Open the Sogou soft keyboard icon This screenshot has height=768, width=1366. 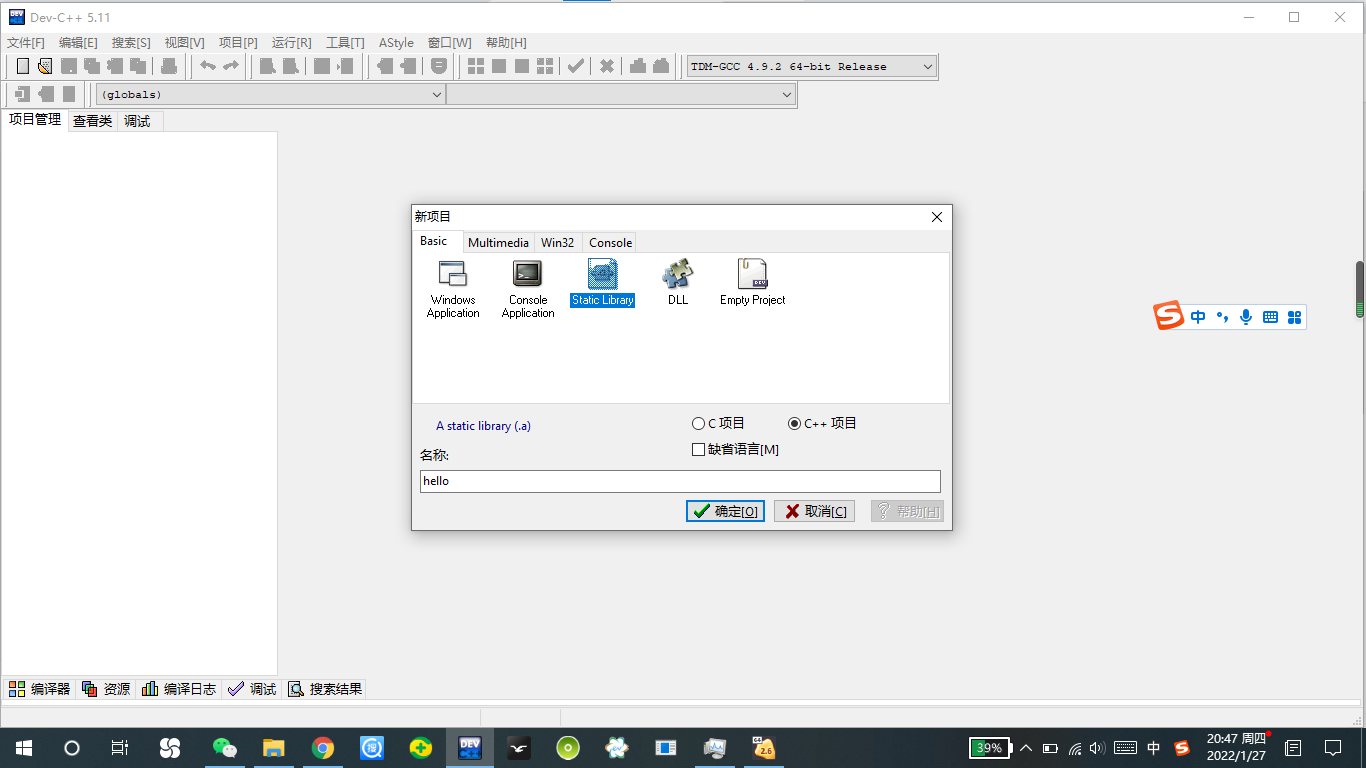pyautogui.click(x=1270, y=317)
